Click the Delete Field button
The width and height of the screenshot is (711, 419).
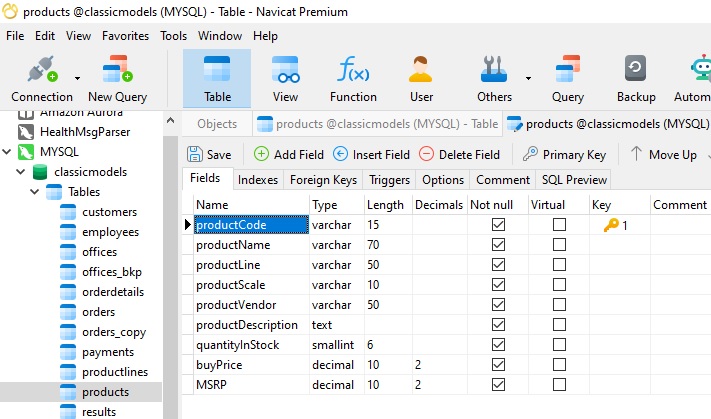click(459, 155)
